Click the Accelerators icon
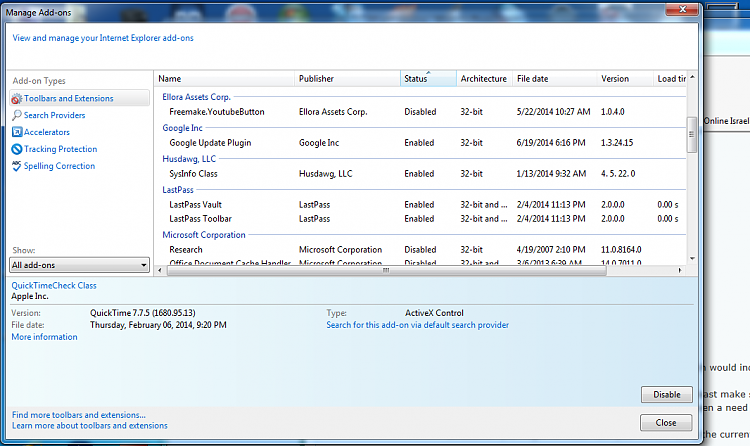Screen dimensions: 750x446 (x=17, y=132)
